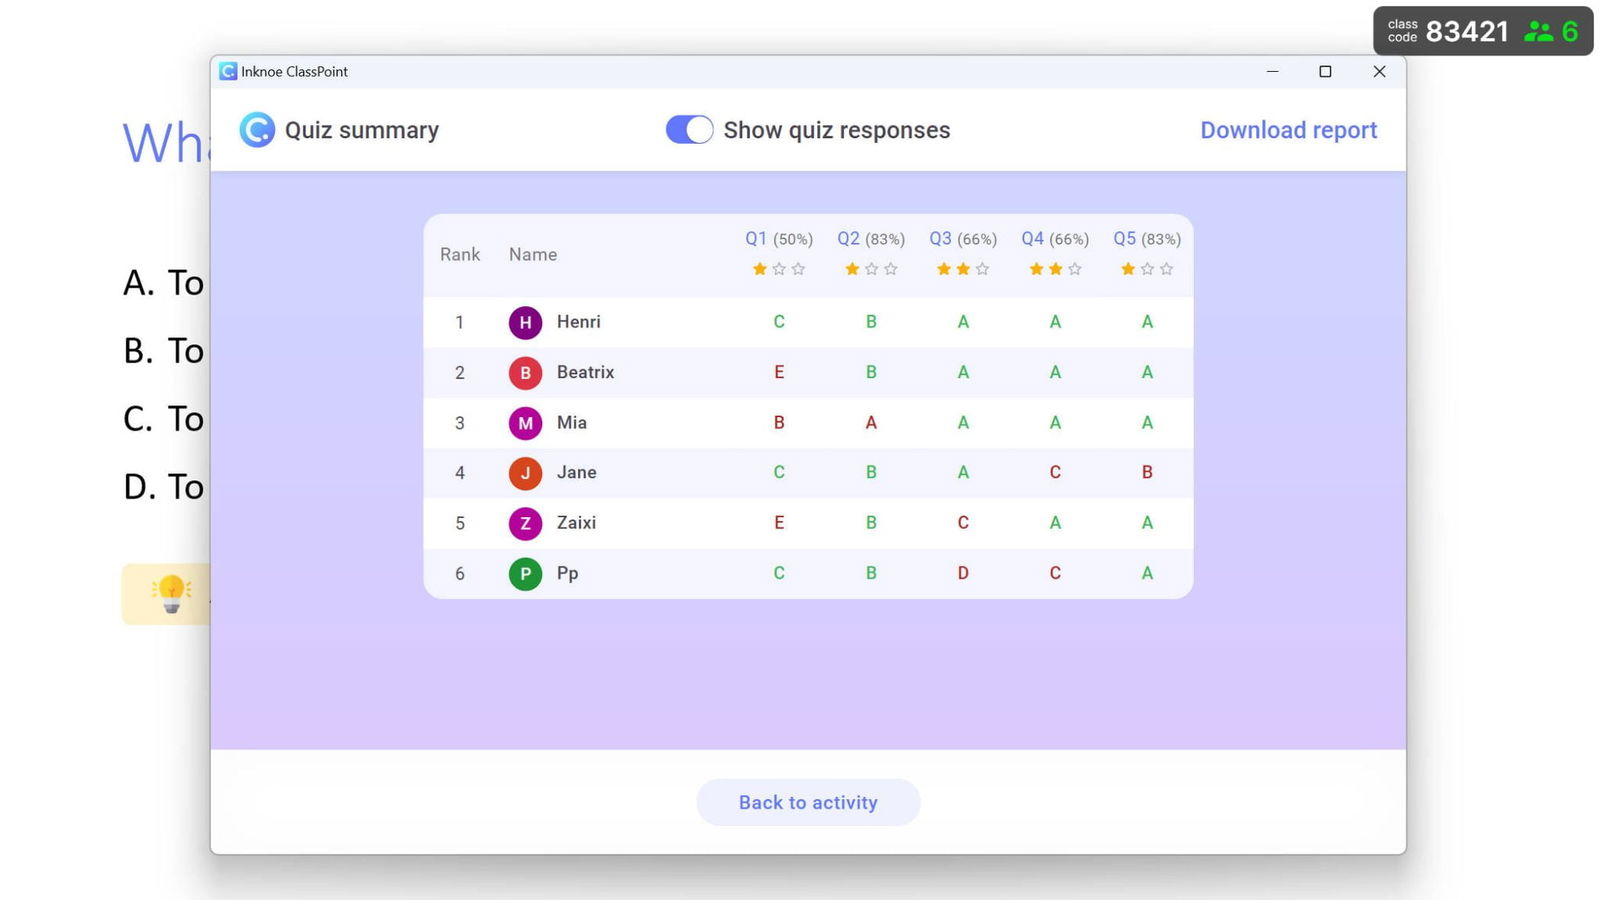Select Zaixi's avatar icon
Viewport: 1600px width, 900px height.
click(524, 523)
